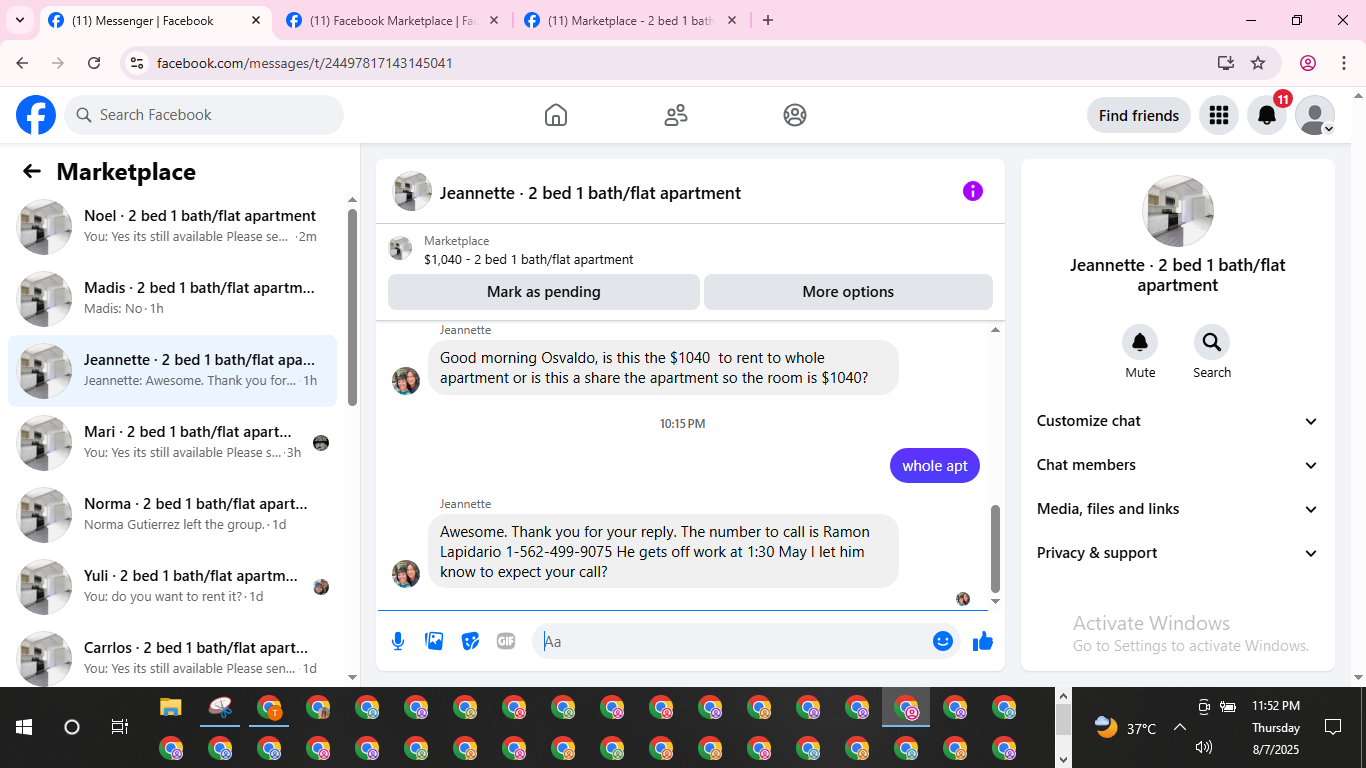Open Madis conversation in the list
Viewport: 1366px width, 768px height.
click(x=173, y=299)
